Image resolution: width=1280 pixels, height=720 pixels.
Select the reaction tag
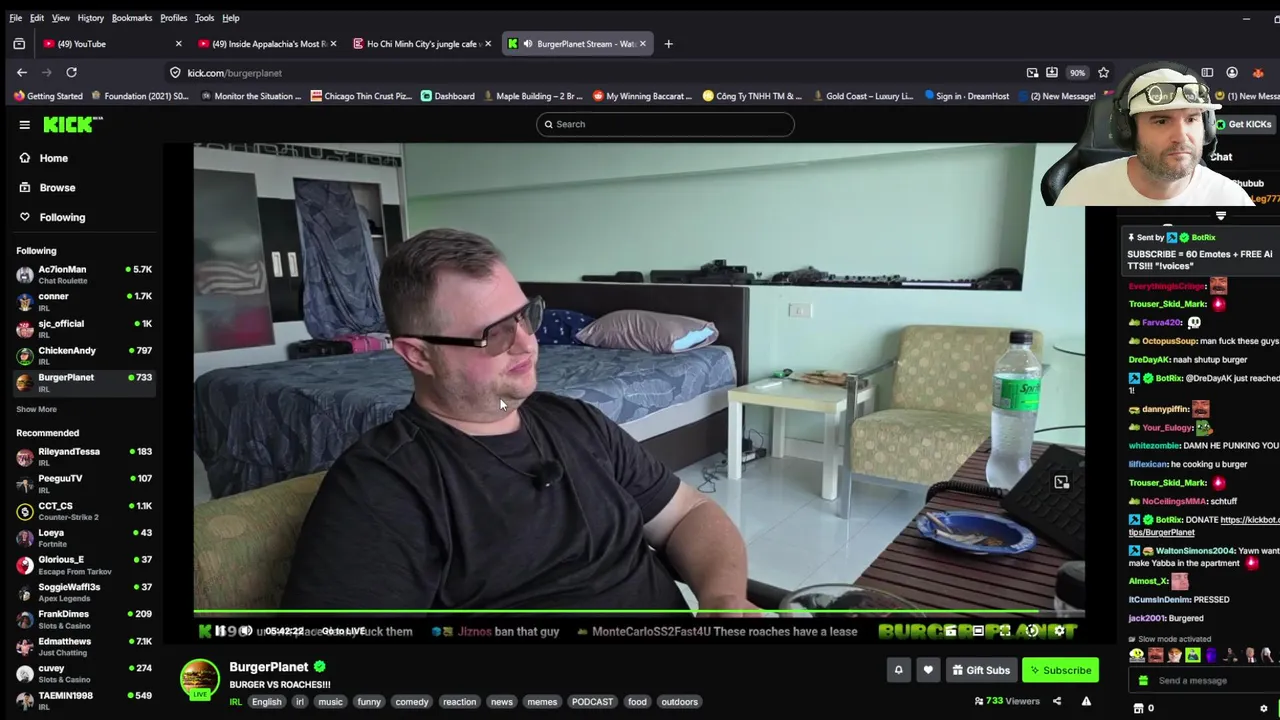coord(460,702)
